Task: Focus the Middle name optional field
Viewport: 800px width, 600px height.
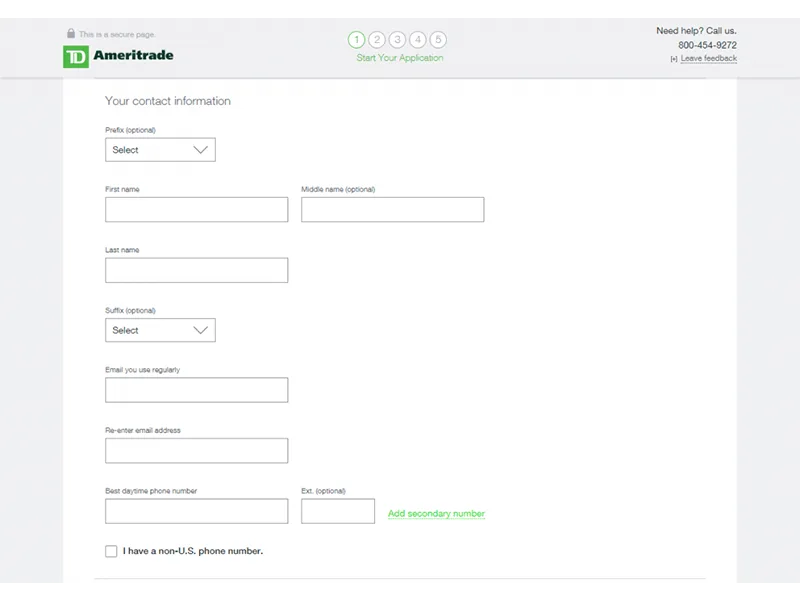Action: [x=392, y=209]
